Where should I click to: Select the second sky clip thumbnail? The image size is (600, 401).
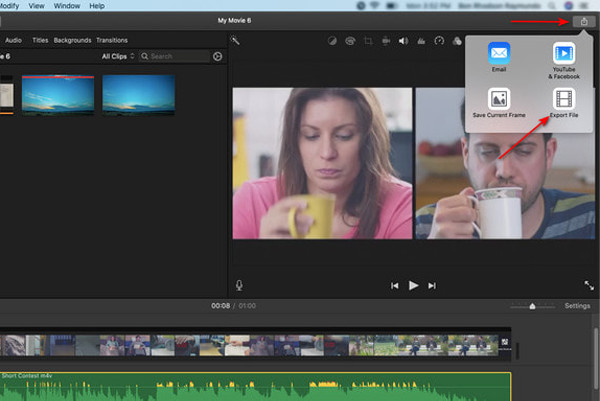[139, 95]
